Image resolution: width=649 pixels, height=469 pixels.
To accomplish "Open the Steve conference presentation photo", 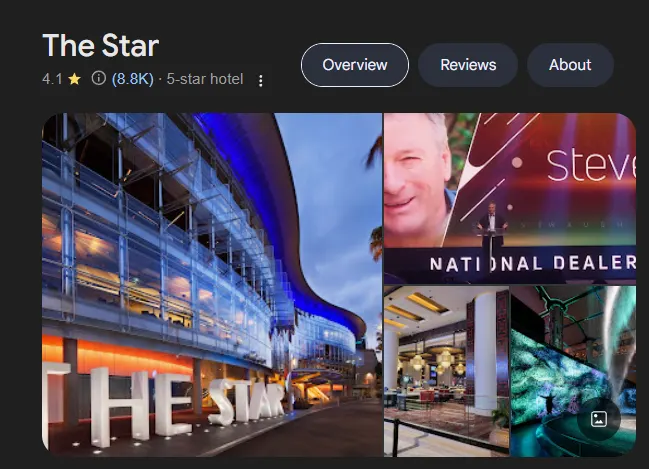I will (510, 198).
